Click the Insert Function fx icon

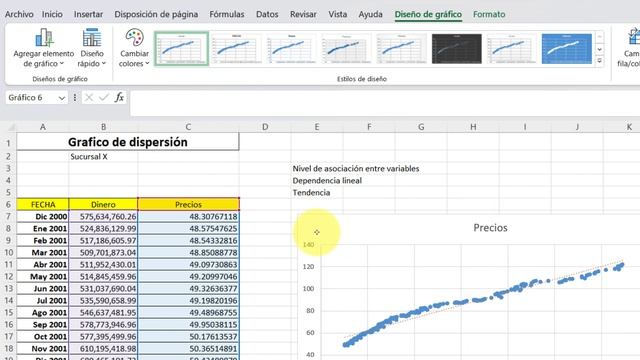click(119, 98)
